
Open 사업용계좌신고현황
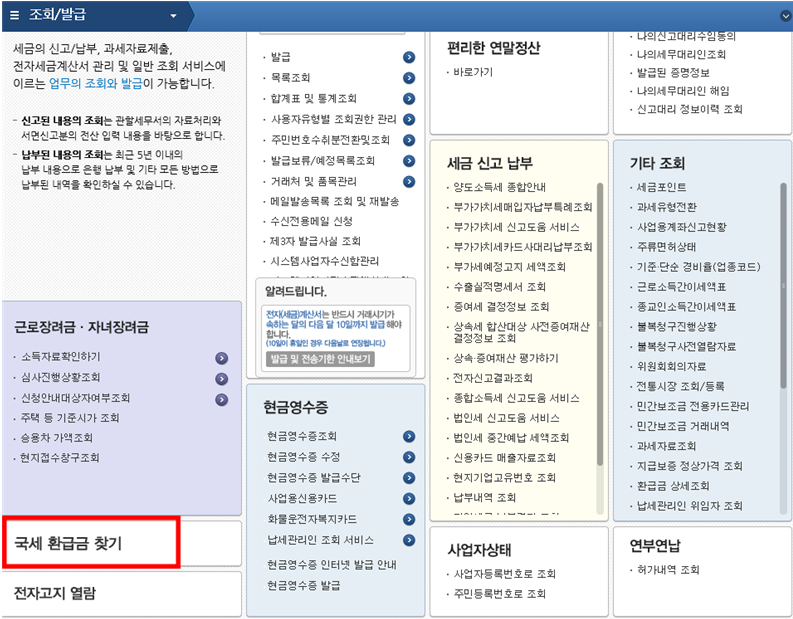coord(681,228)
